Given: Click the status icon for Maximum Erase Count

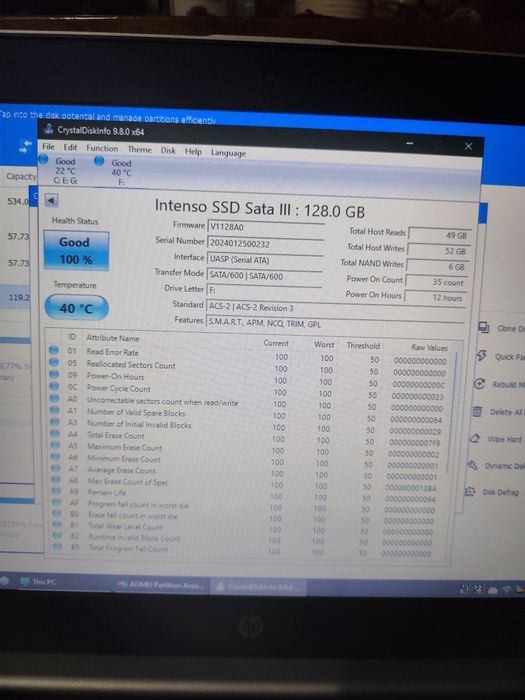Looking at the screenshot, I should (x=55, y=445).
